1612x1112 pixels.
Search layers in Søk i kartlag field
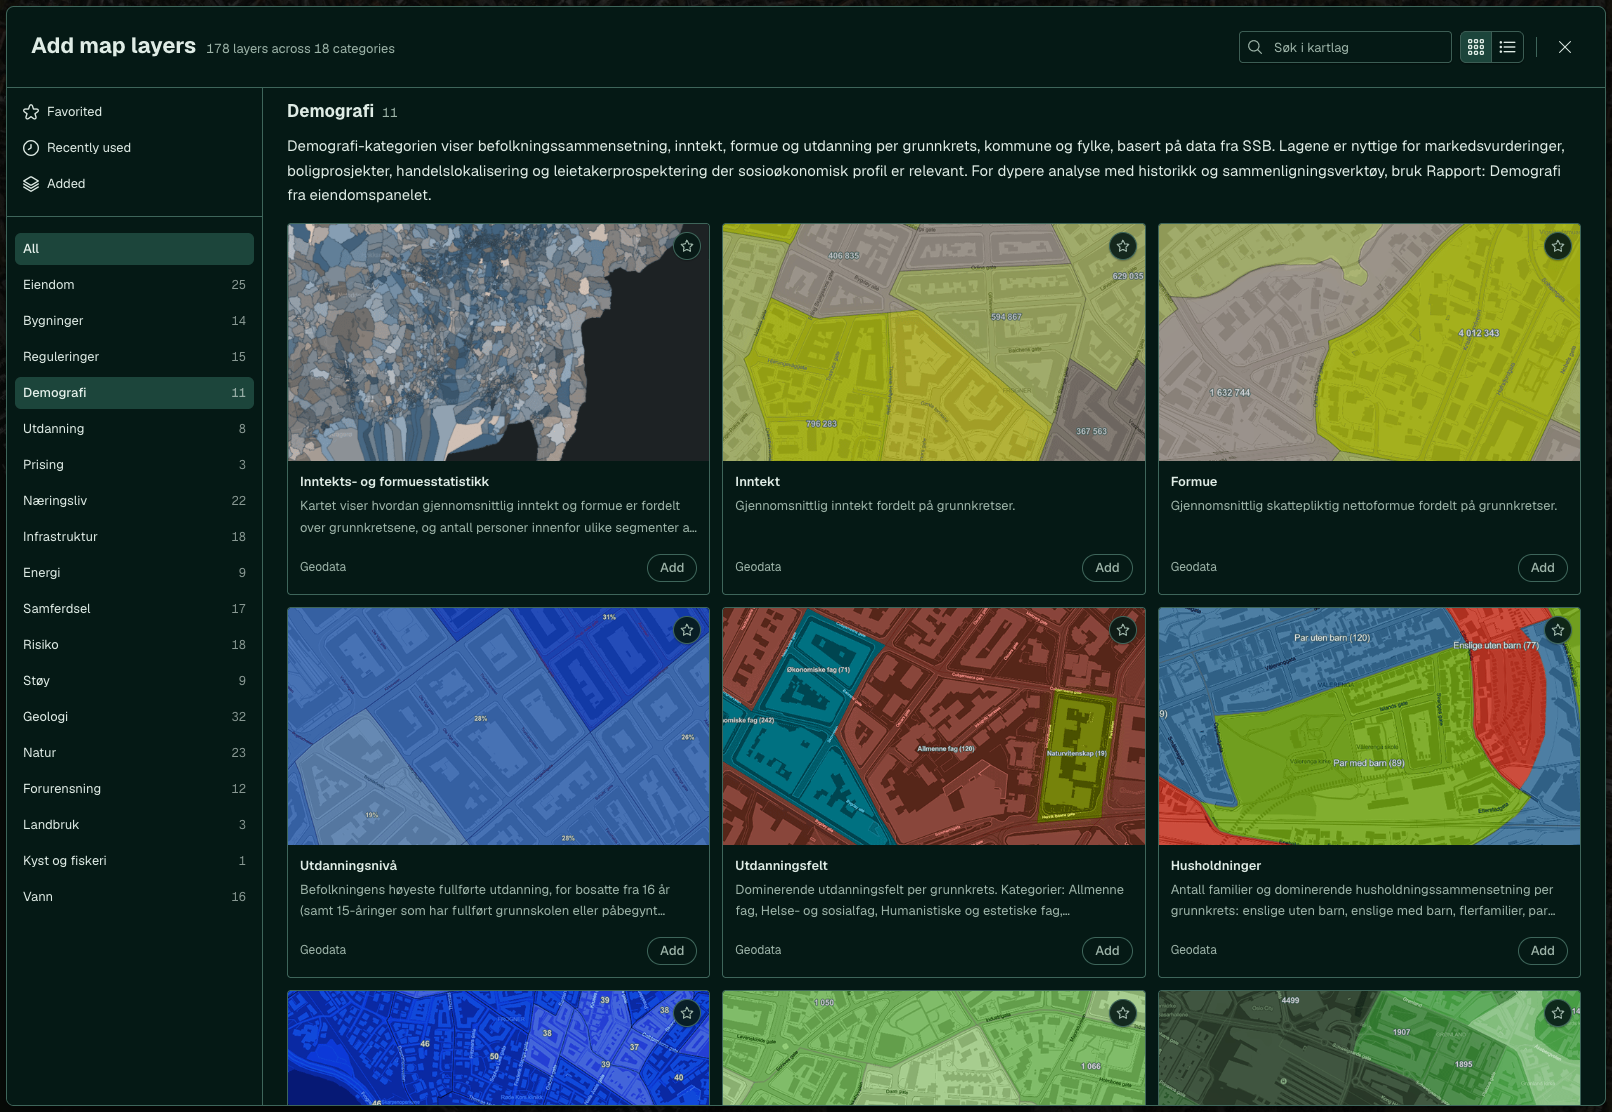(x=1345, y=47)
